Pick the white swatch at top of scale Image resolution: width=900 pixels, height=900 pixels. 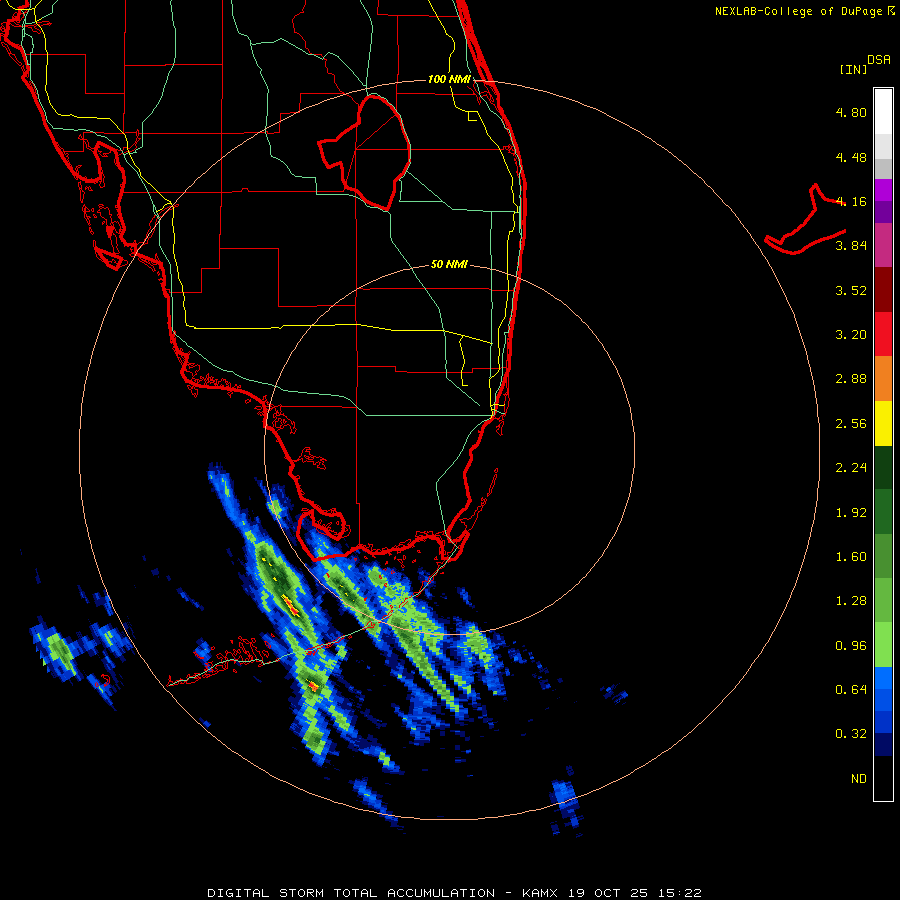[883, 112]
